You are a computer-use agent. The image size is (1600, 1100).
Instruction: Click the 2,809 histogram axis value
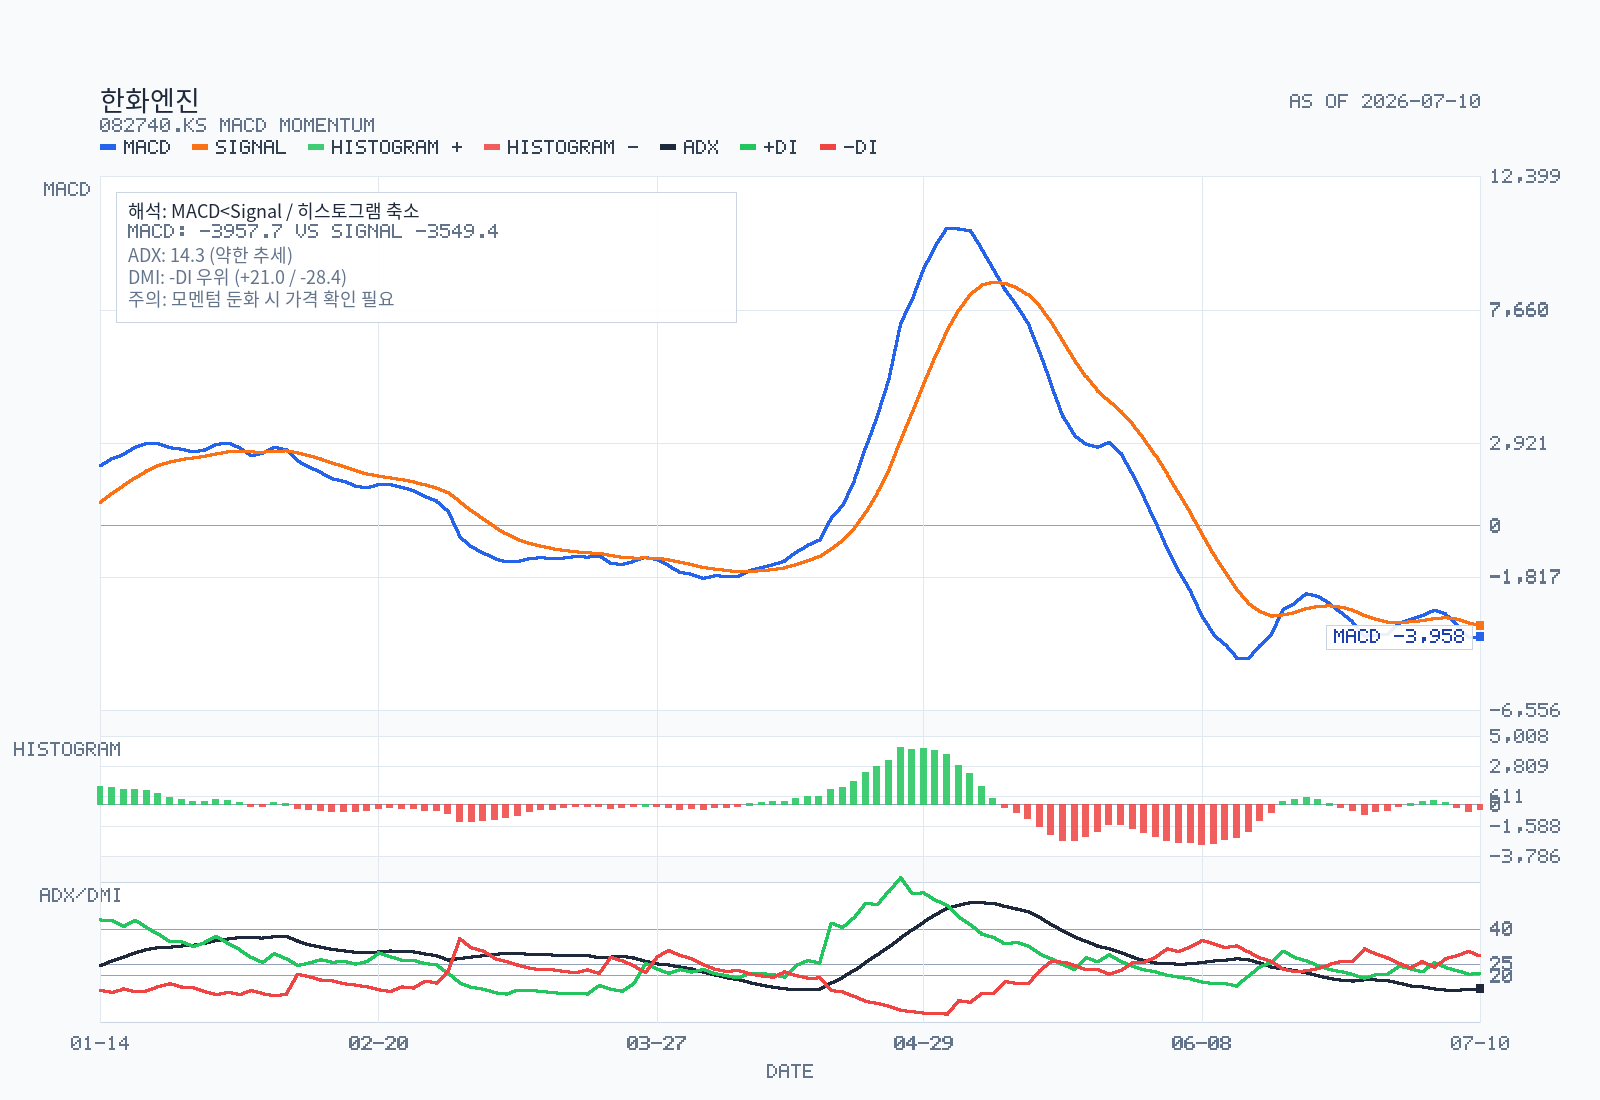(1519, 766)
